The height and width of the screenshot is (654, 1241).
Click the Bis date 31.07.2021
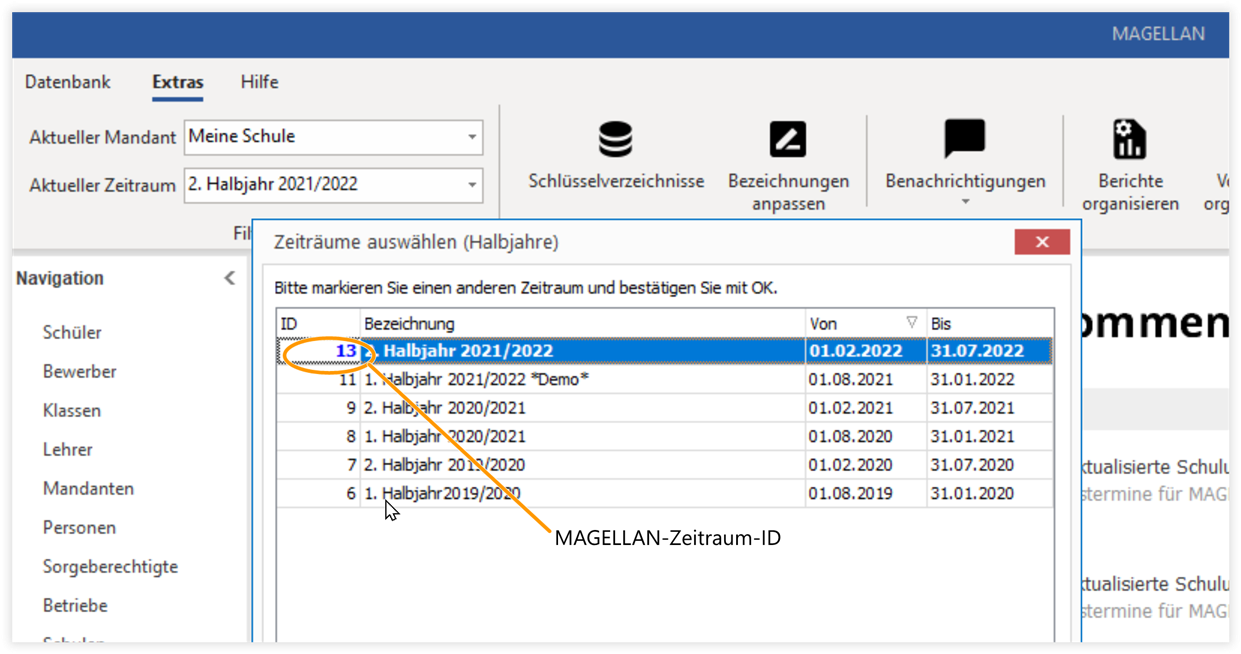point(973,408)
